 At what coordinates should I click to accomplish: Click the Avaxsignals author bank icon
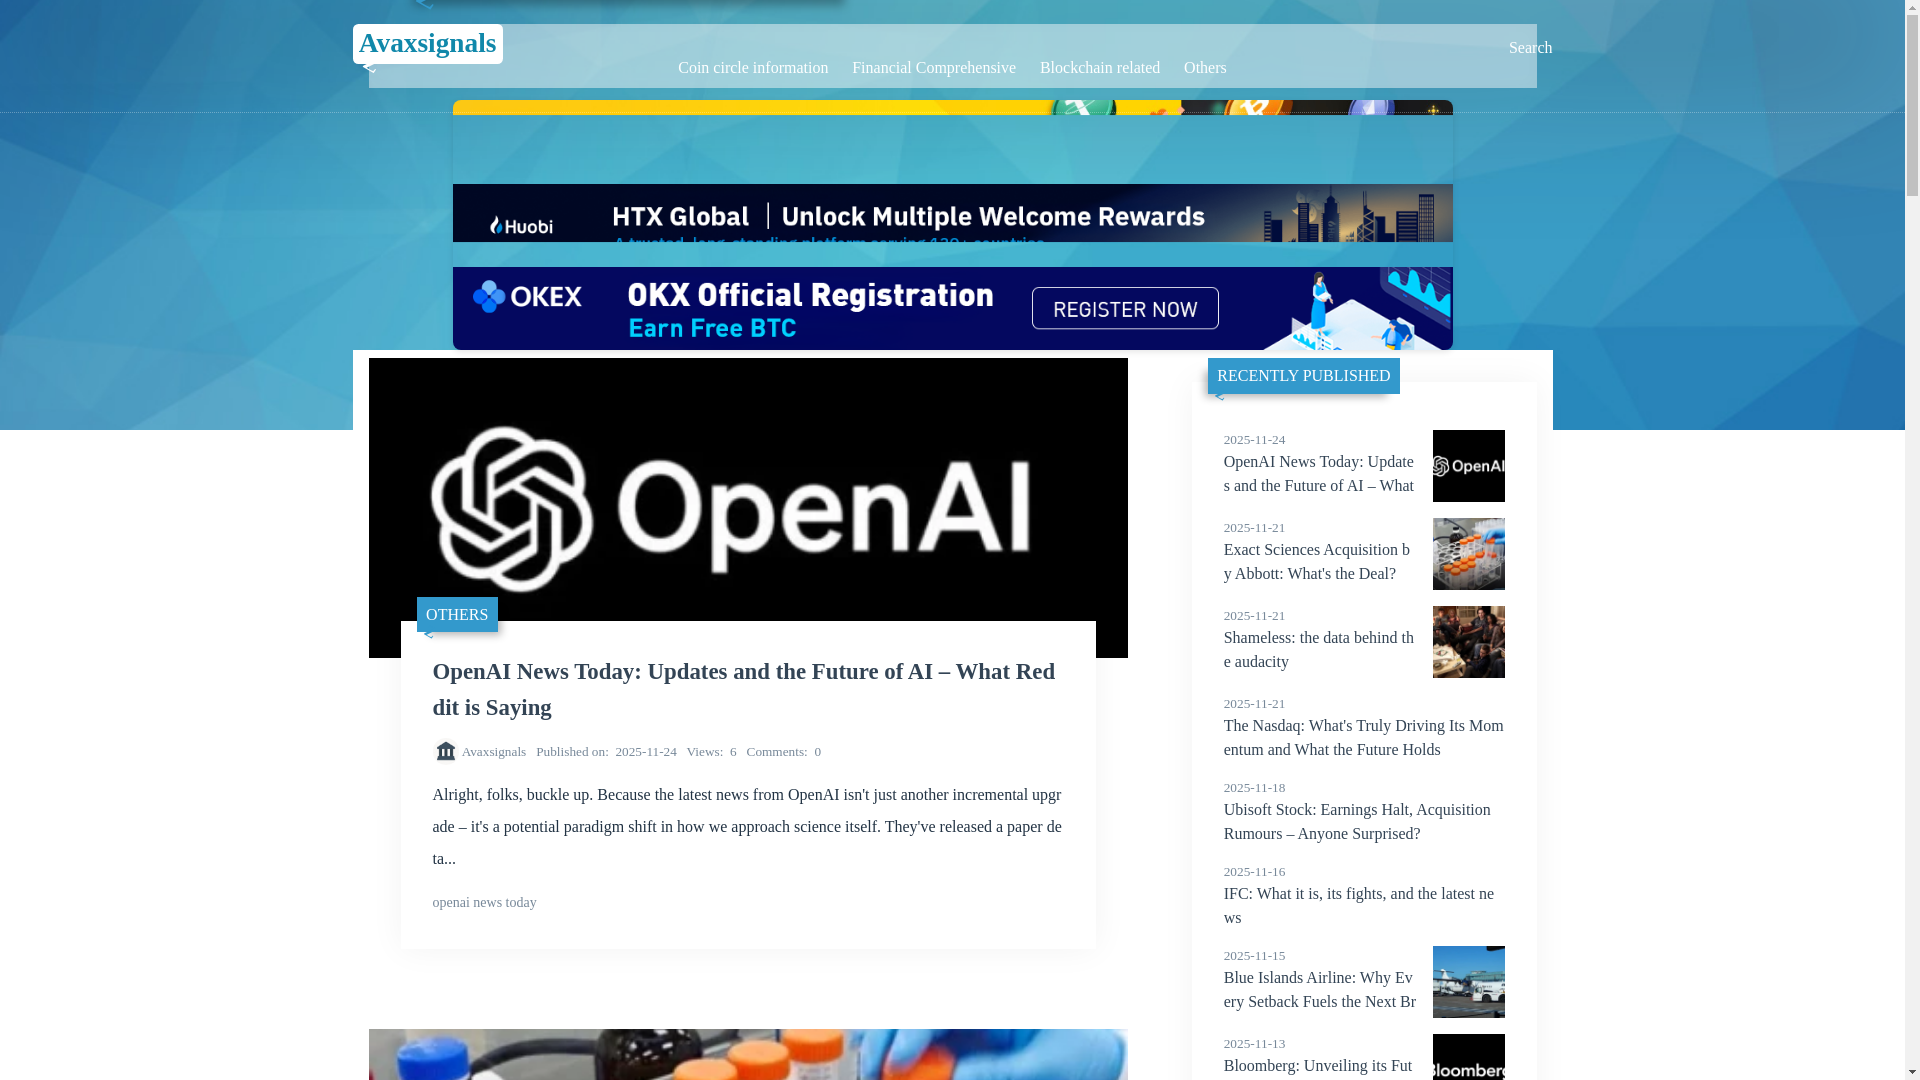tap(445, 751)
